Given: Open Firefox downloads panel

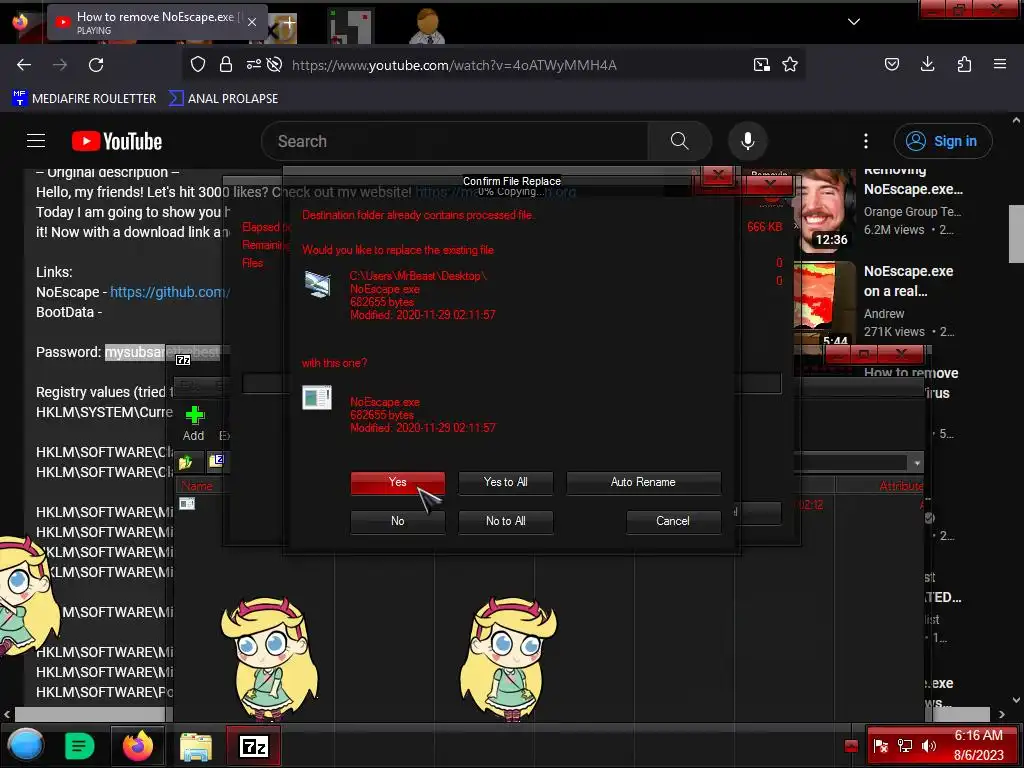Looking at the screenshot, I should tap(927, 64).
